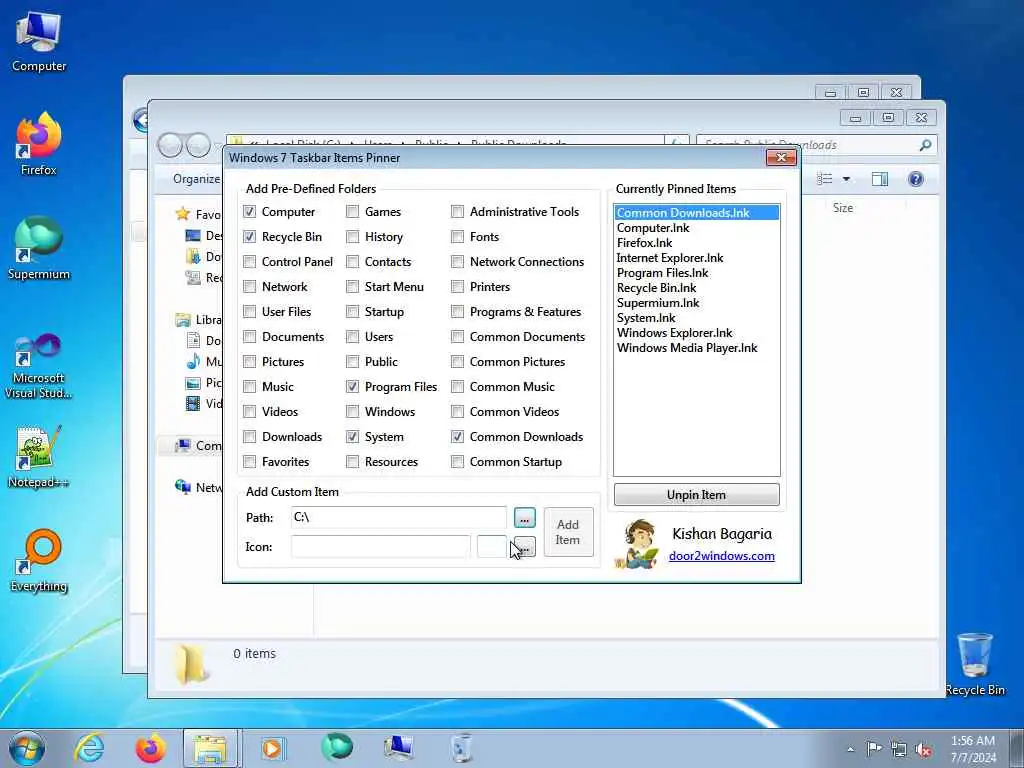This screenshot has height=768, width=1024.
Task: Browse for a custom path button
Action: [x=524, y=518]
